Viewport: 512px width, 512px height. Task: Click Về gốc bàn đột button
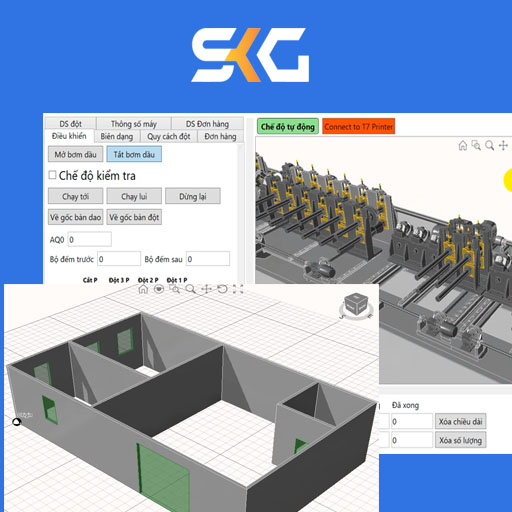click(x=134, y=217)
